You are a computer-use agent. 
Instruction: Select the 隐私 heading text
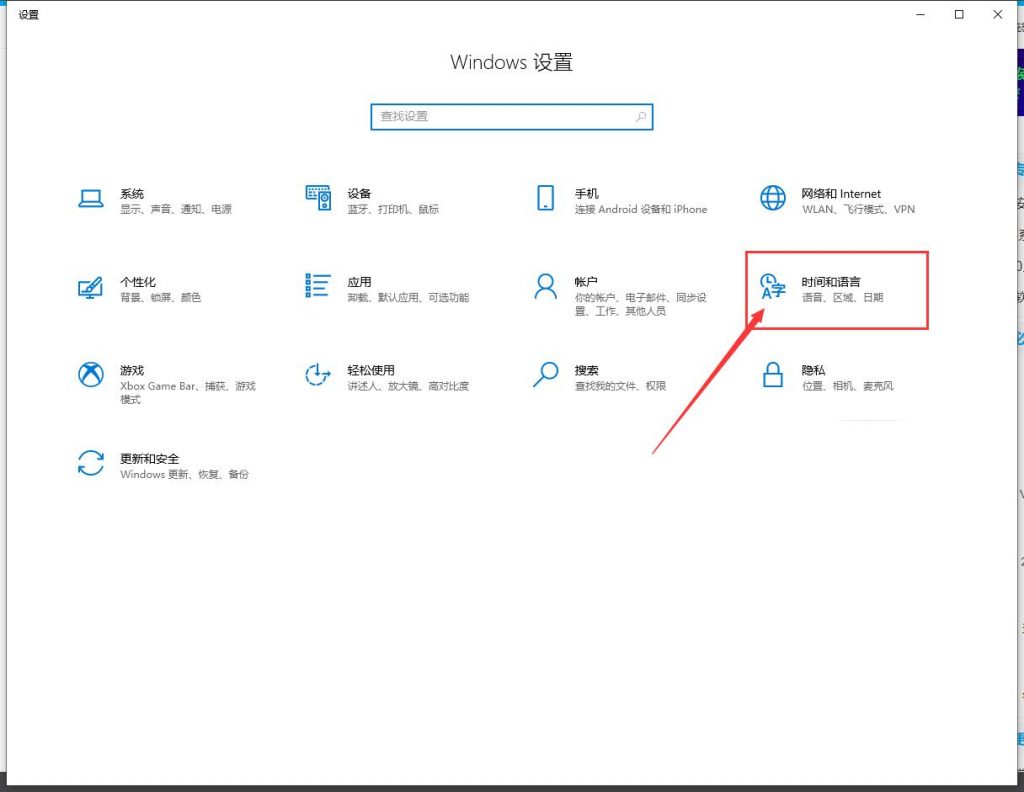point(814,370)
